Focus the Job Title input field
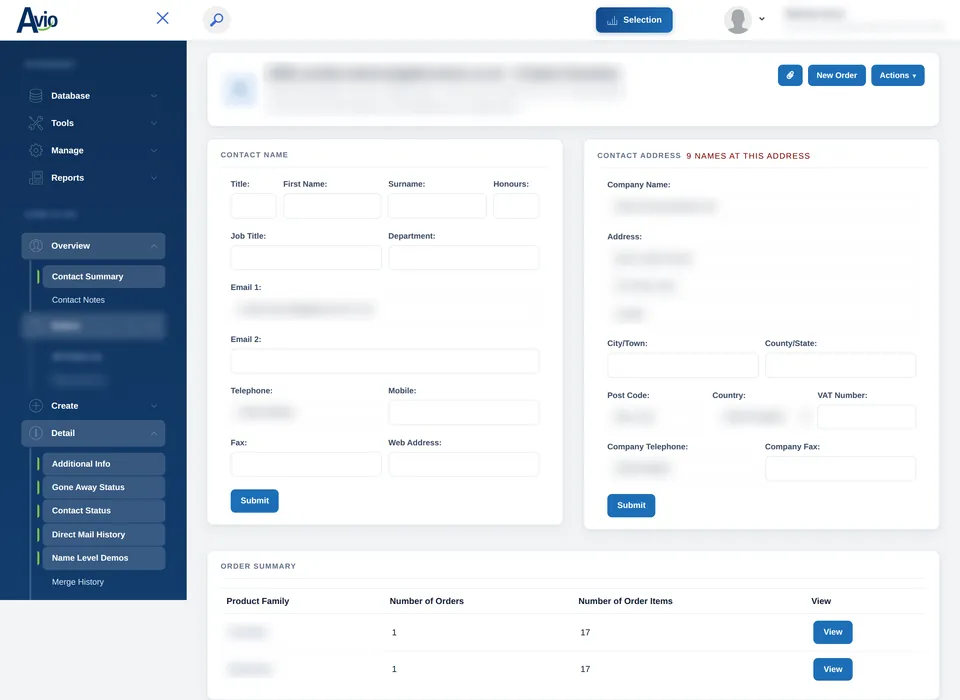 [x=306, y=258]
